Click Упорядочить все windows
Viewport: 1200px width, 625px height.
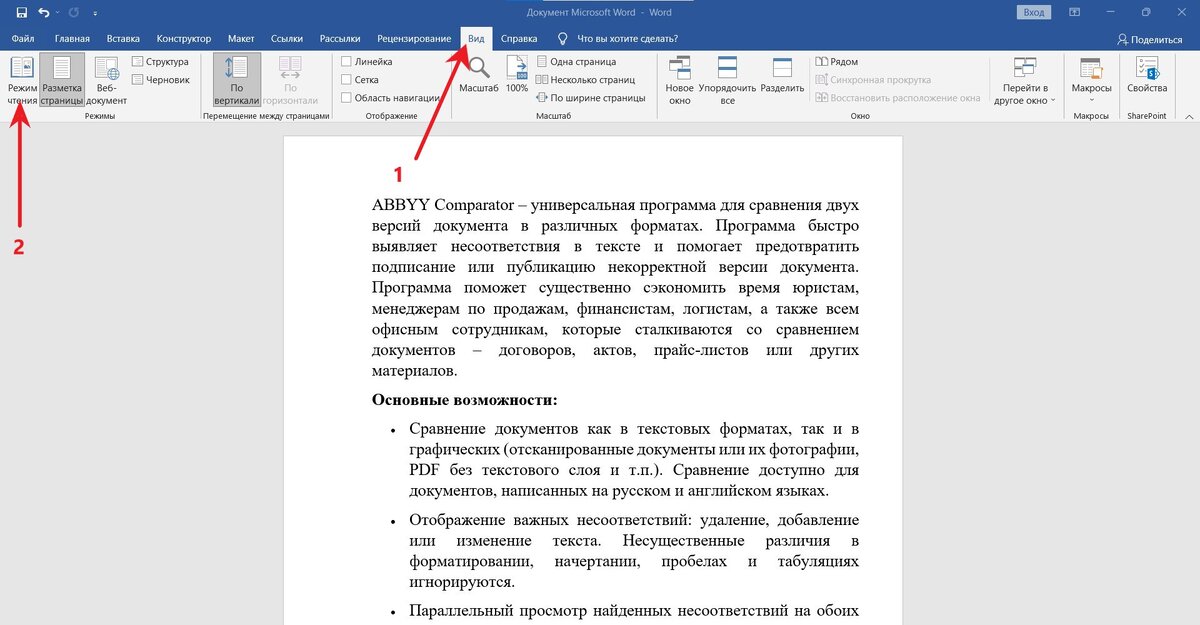728,82
